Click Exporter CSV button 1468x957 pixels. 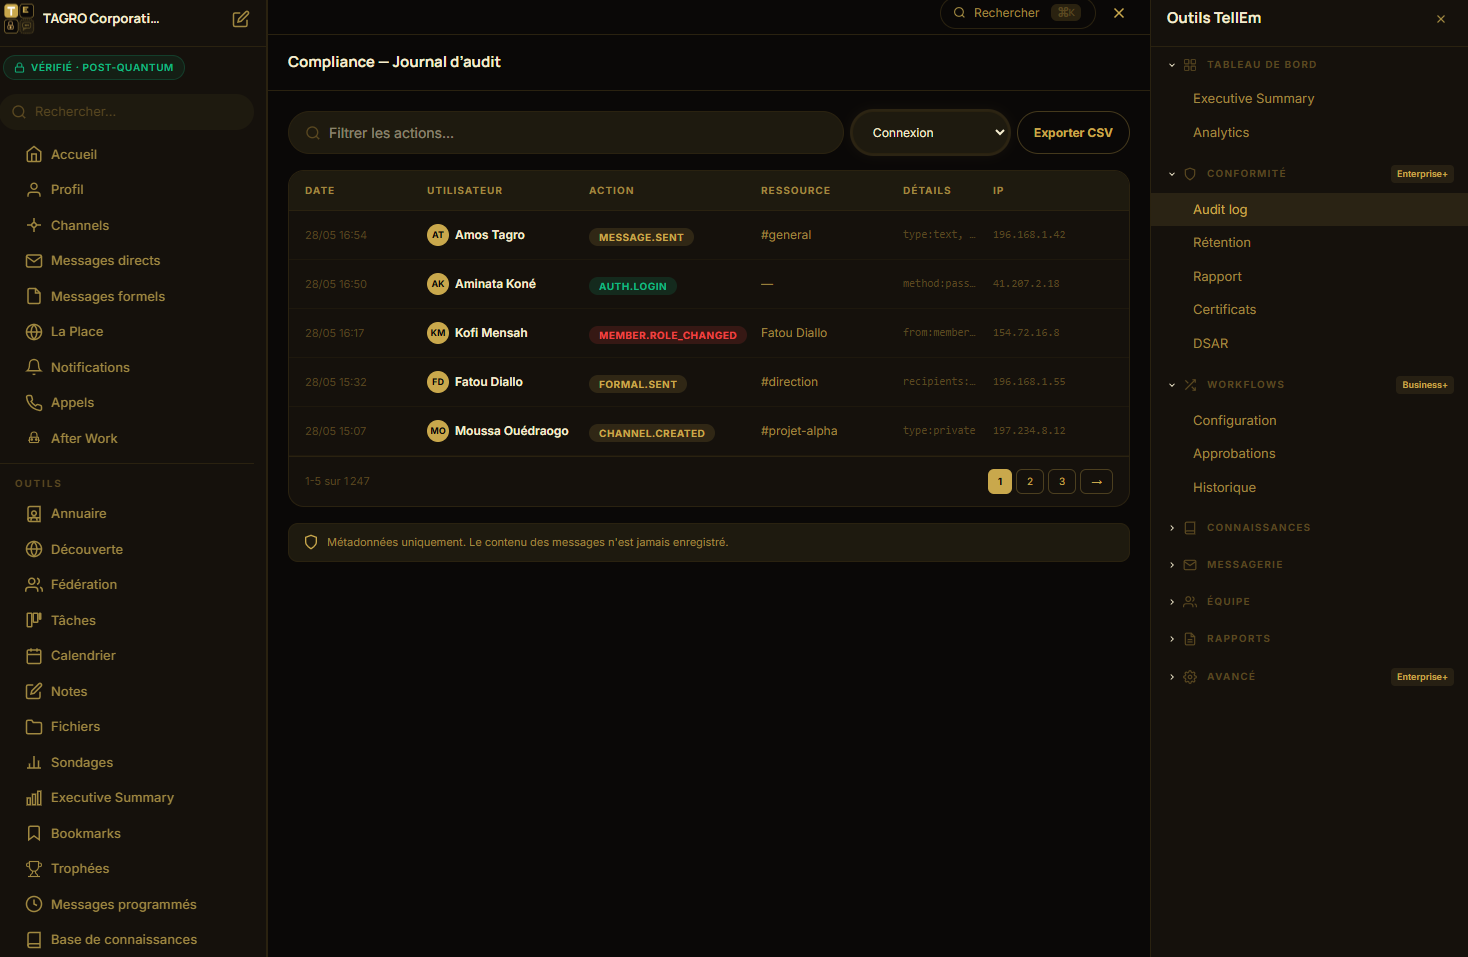pos(1073,132)
